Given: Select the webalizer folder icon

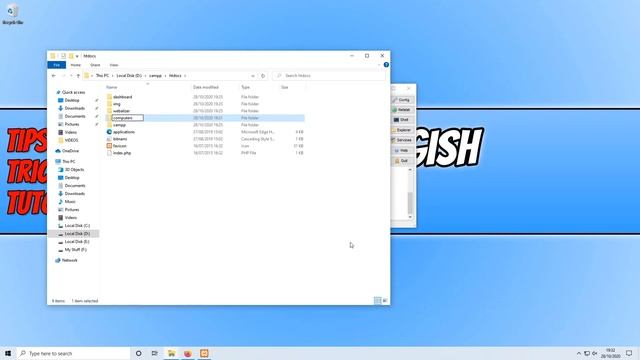Looking at the screenshot, I should 109,111.
